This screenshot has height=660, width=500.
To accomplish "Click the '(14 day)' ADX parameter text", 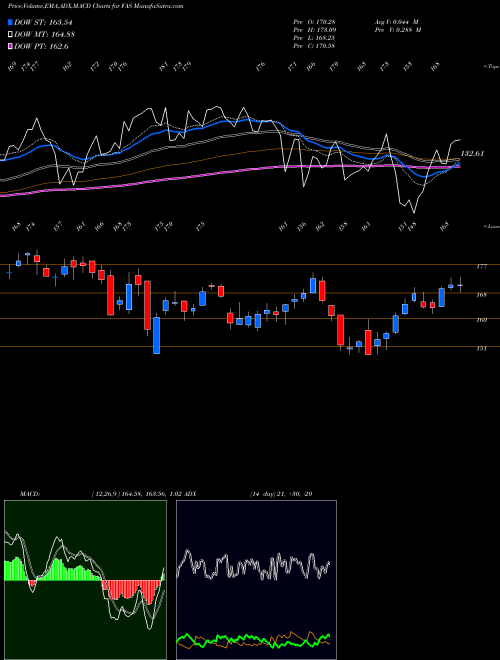I will click(x=263, y=494).
